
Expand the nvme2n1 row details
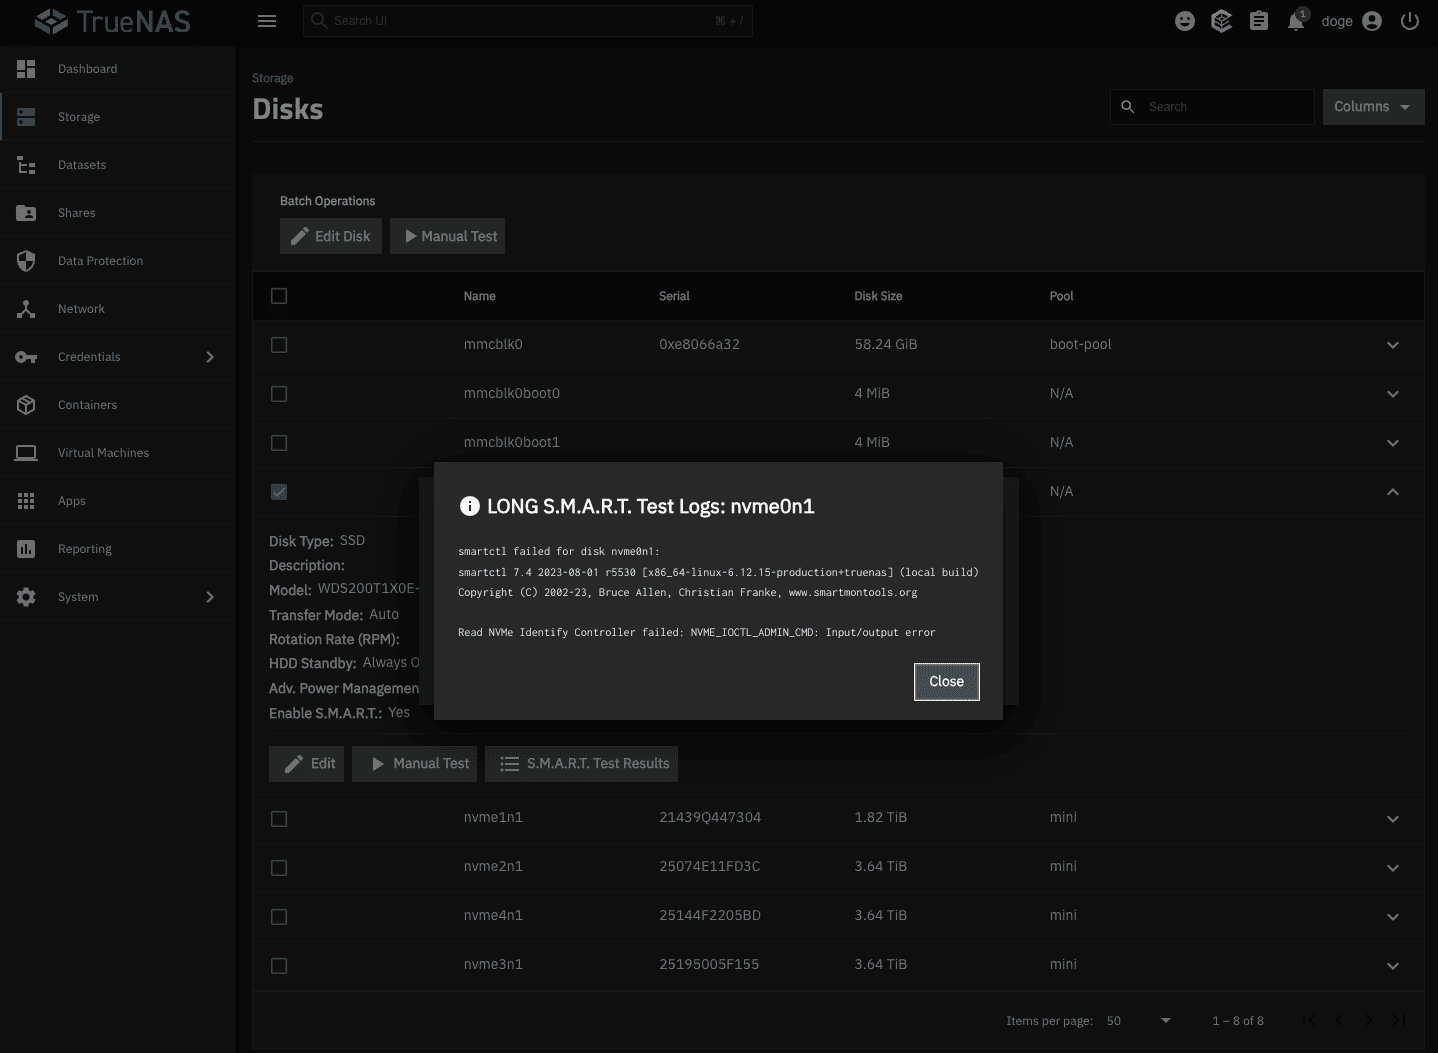pos(1393,868)
